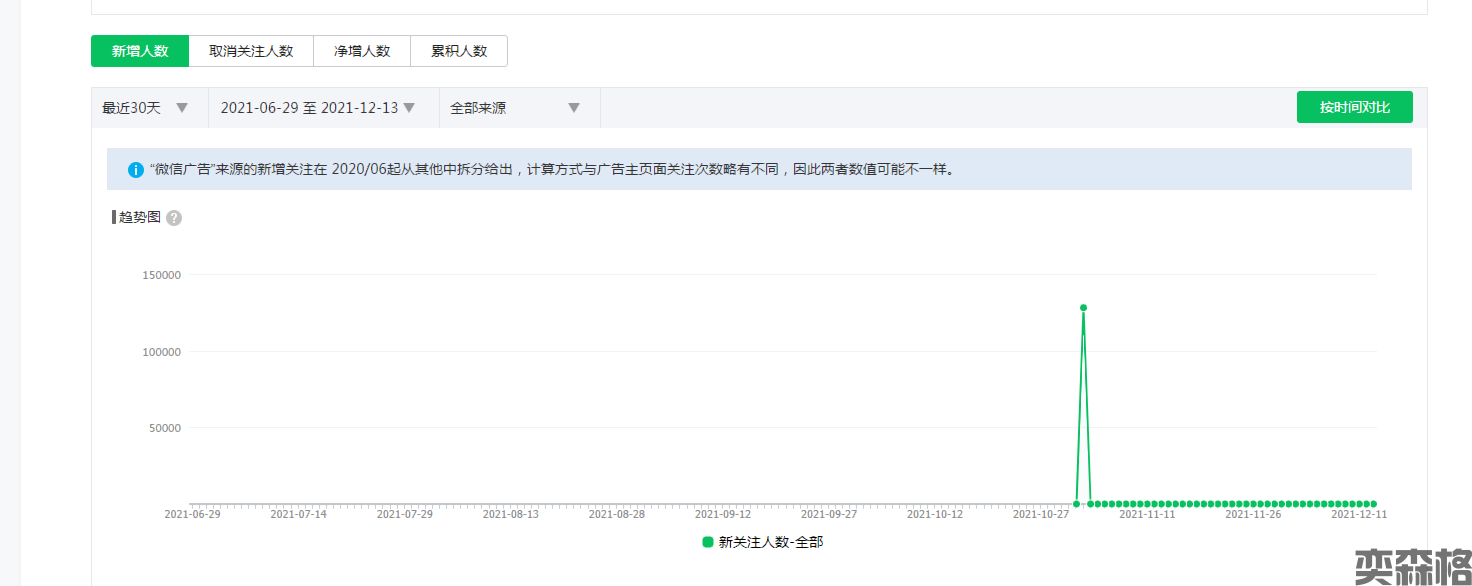Click the 2021-06-29 x-axis date label
This screenshot has height=586, width=1472.
pyautogui.click(x=193, y=514)
